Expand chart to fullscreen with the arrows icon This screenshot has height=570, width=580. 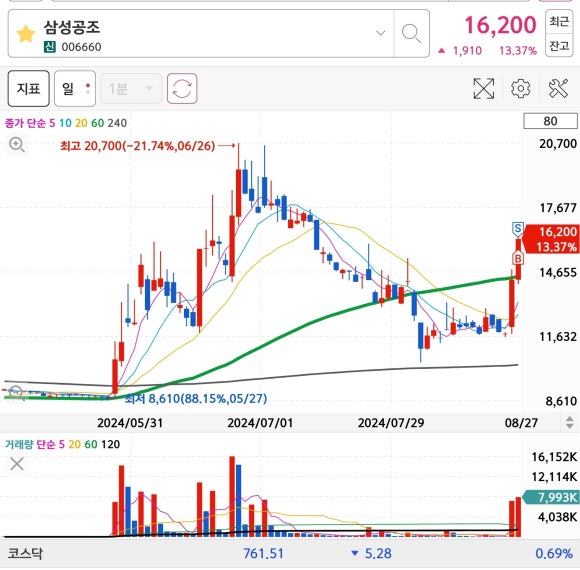point(484,89)
